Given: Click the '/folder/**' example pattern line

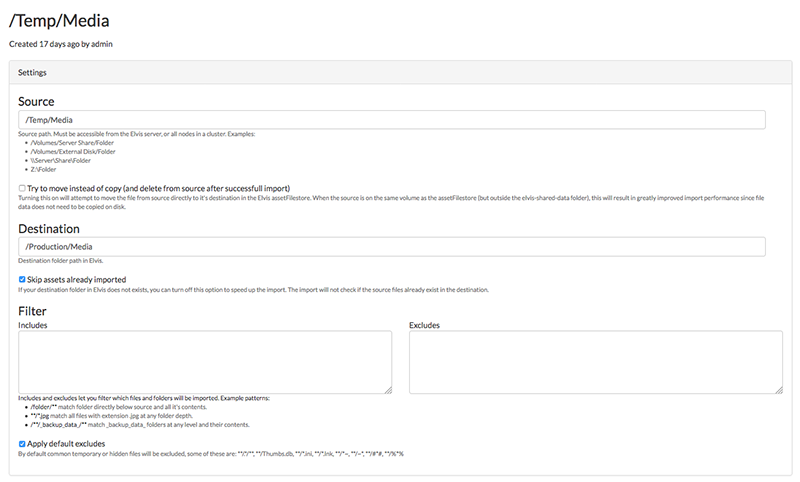Looking at the screenshot, I should click(118, 407).
